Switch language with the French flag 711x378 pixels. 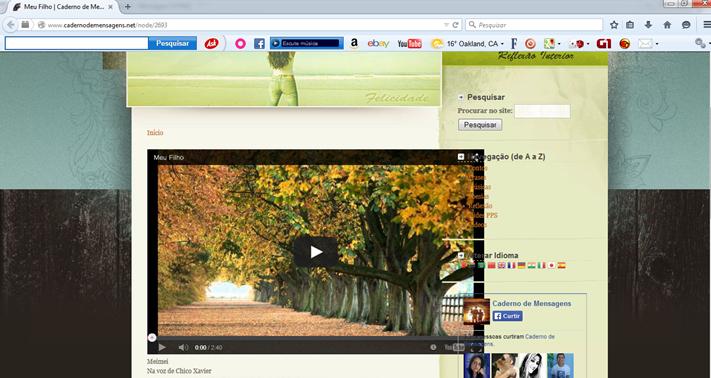512,266
